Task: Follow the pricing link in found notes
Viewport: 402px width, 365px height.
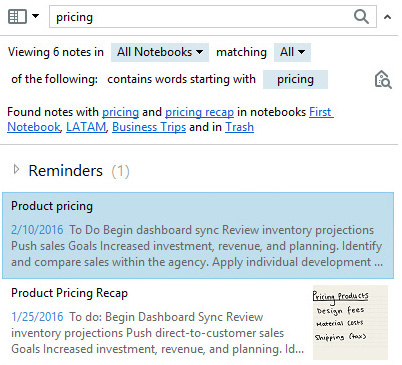Action: (120, 112)
